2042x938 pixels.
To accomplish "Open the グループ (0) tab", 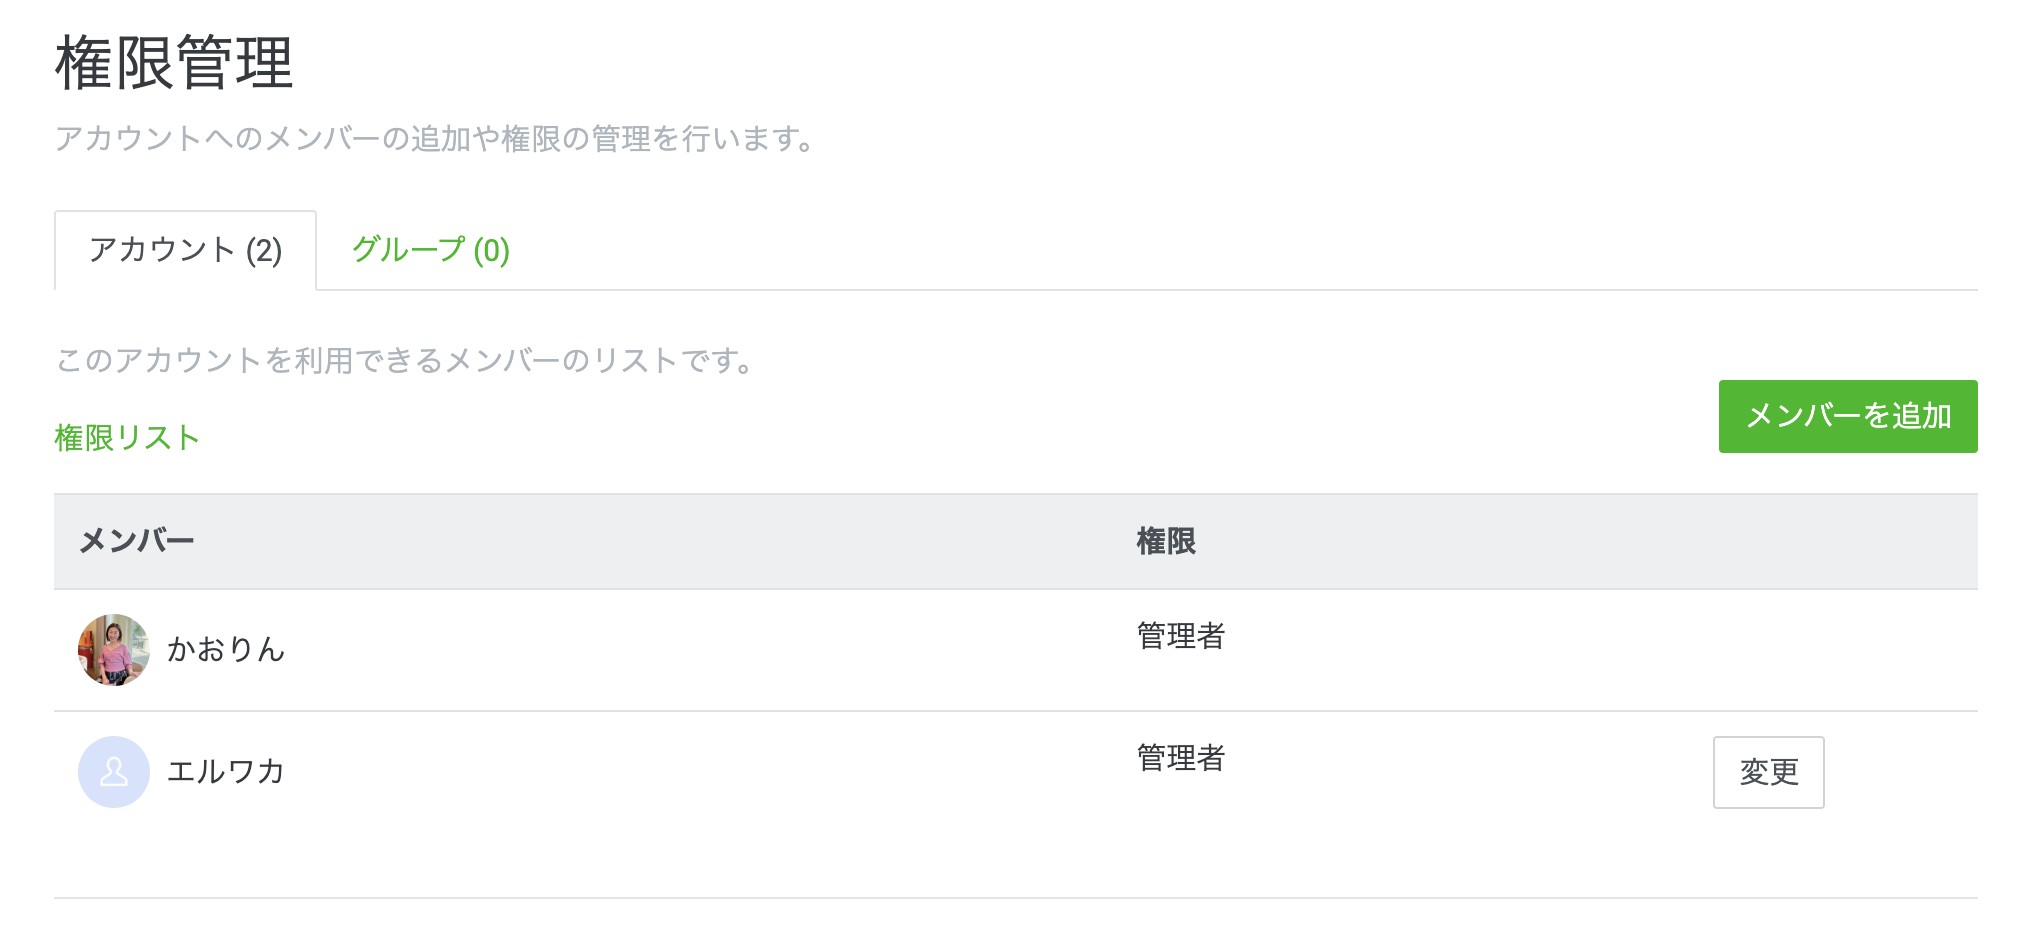I will 431,250.
